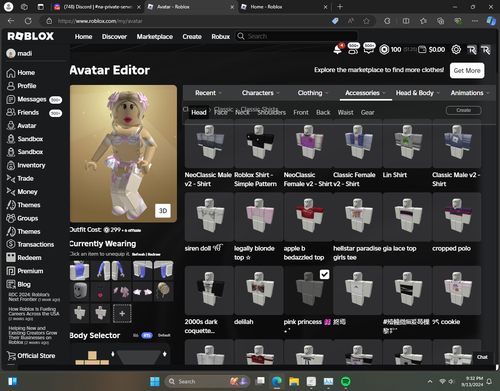The image size is (500, 391).
Task: Open the Chat button
Action: 482,357
